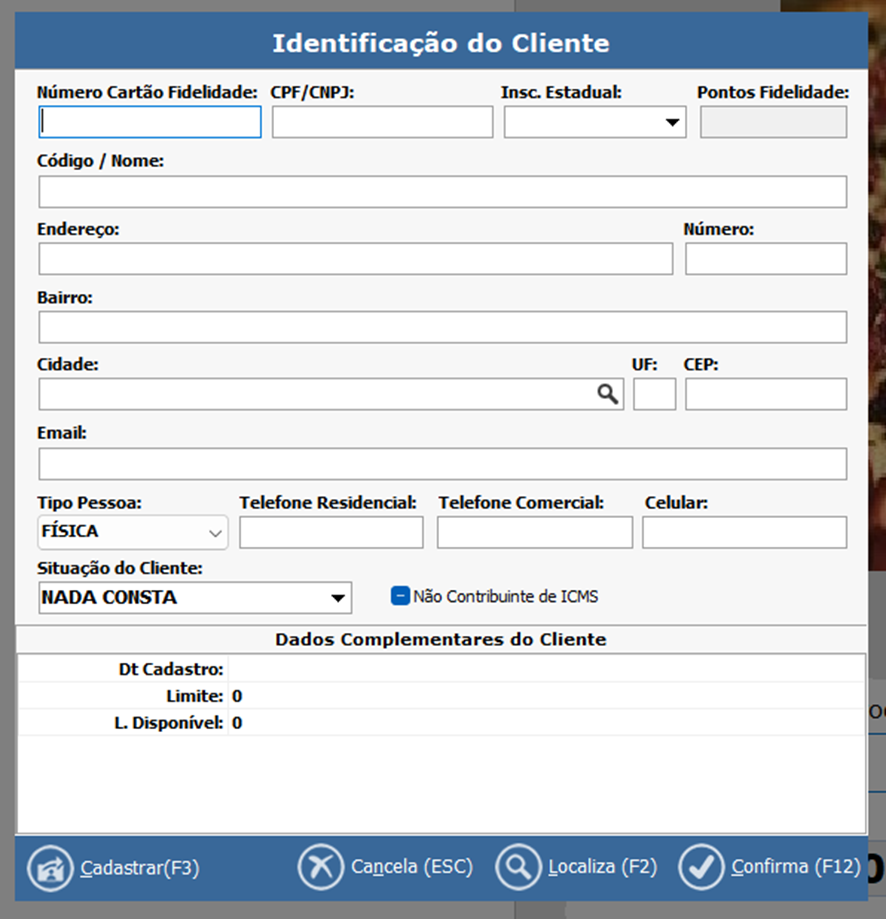Click the Endereço input field
This screenshot has width=886, height=919.
point(355,259)
